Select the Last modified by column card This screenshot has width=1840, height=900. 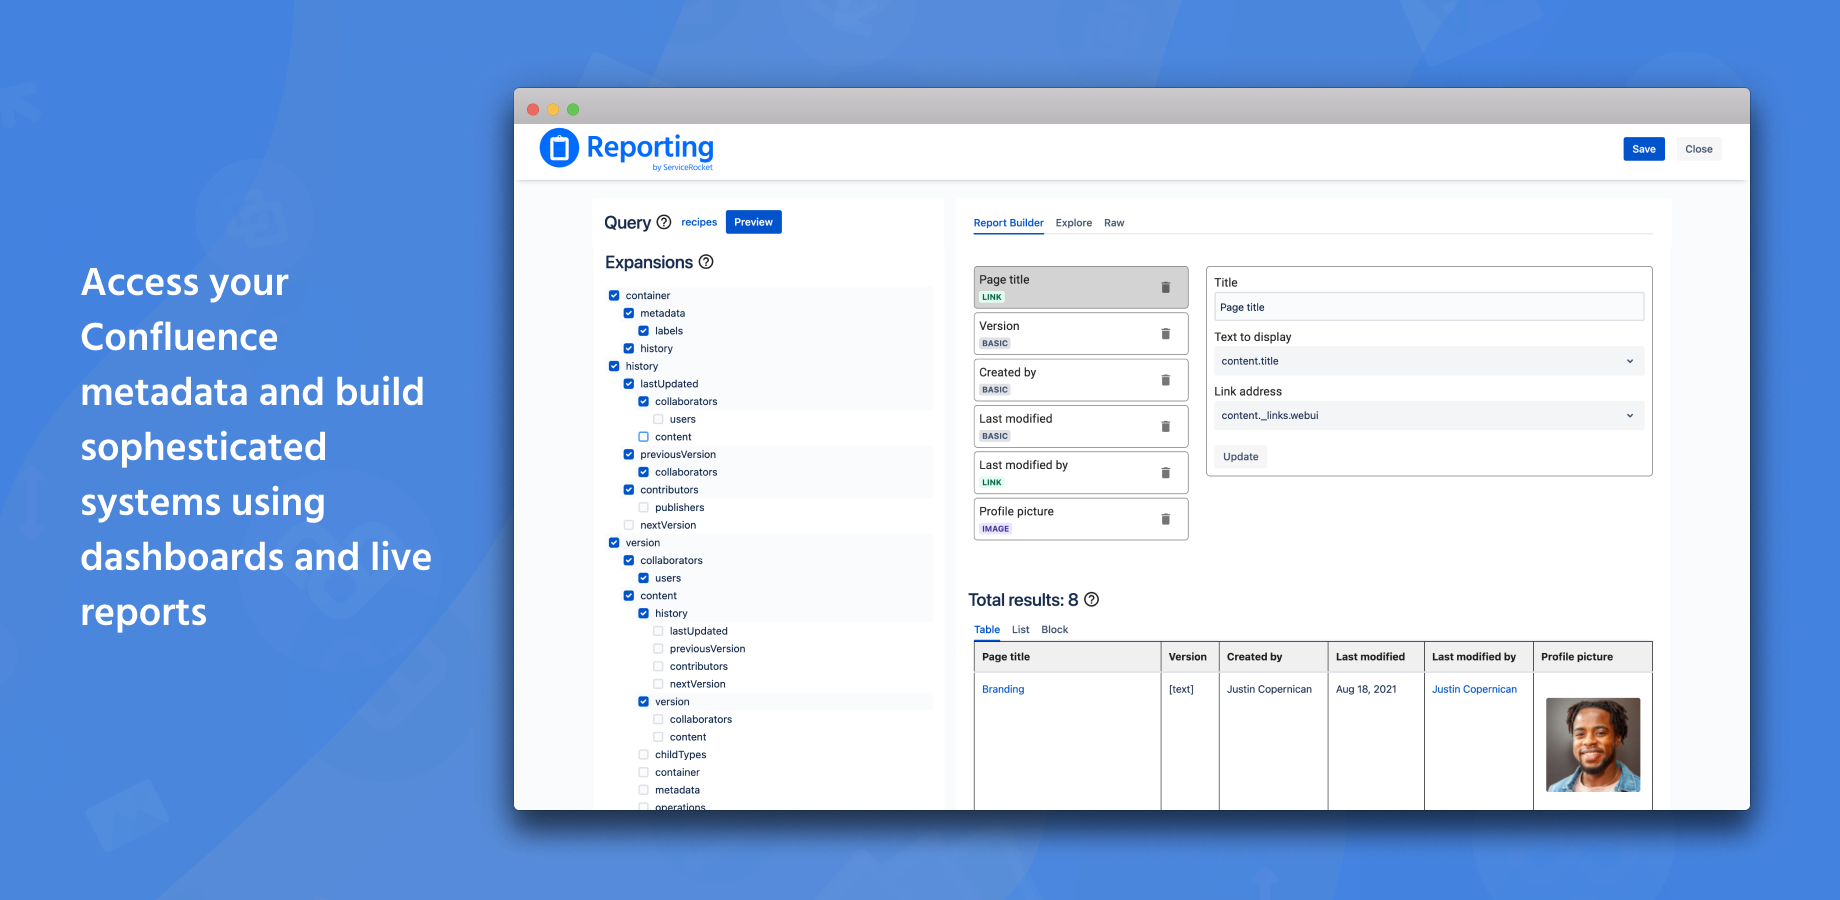[x=1081, y=473]
